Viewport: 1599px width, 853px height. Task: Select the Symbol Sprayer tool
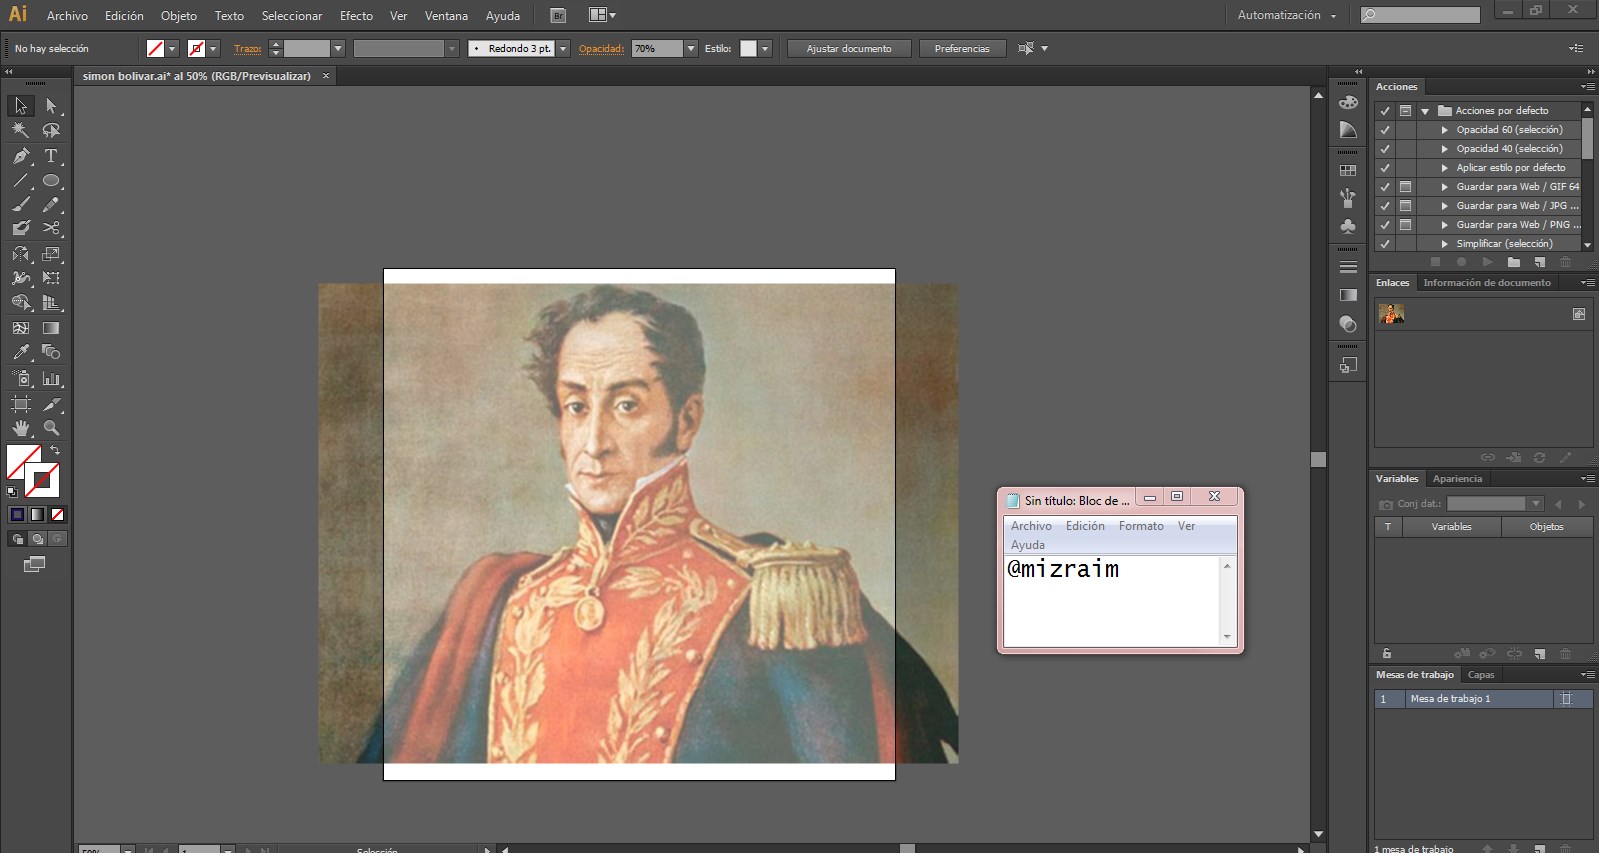21,379
